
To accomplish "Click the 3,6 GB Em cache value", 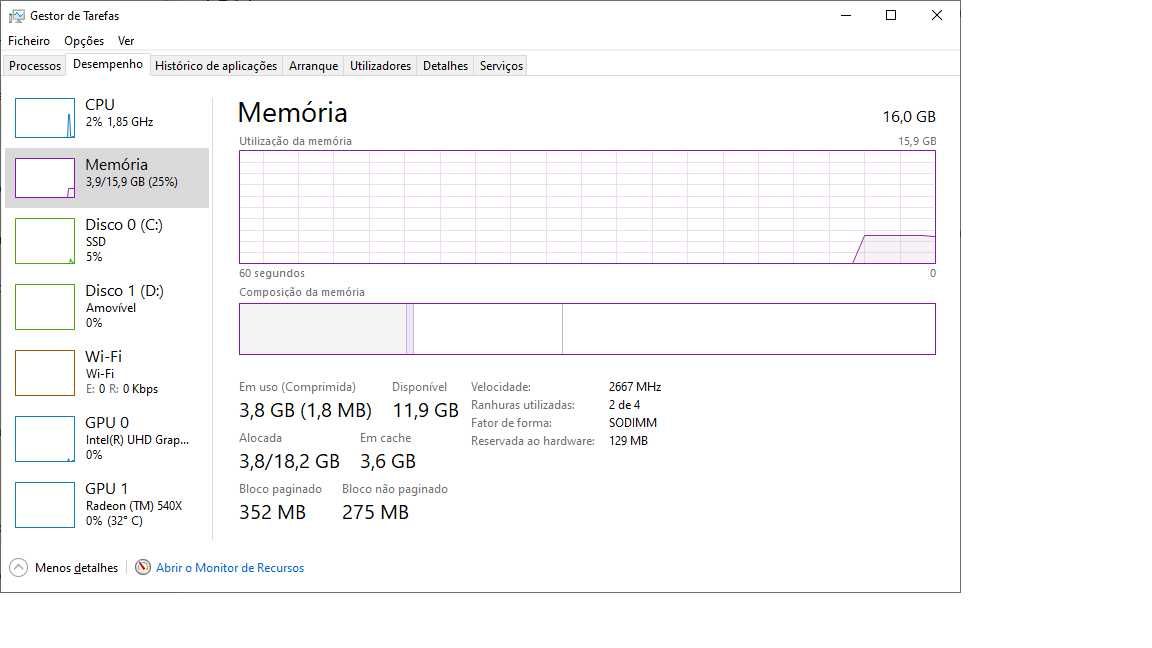I will (x=388, y=461).
